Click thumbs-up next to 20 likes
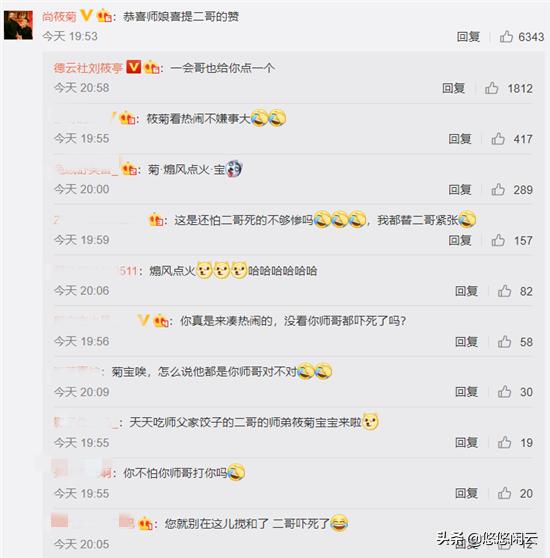Image resolution: width=550 pixels, height=558 pixels. [x=504, y=493]
